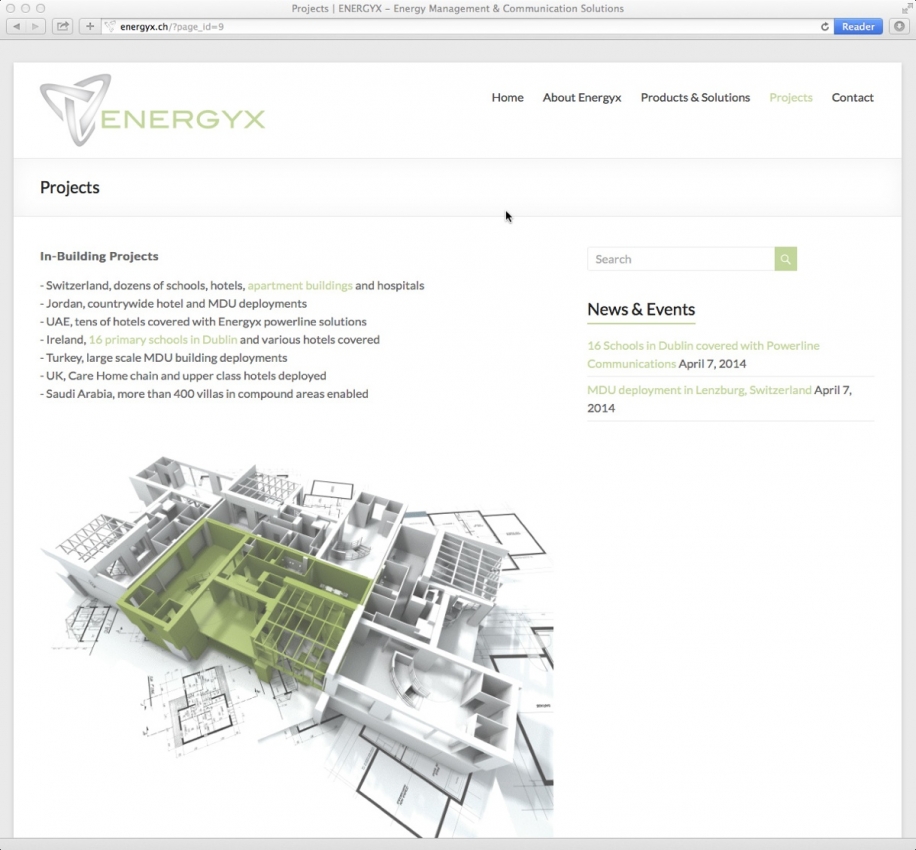Viewport: 916px width, 850px height.
Task: Select the Projects menu item
Action: (790, 98)
